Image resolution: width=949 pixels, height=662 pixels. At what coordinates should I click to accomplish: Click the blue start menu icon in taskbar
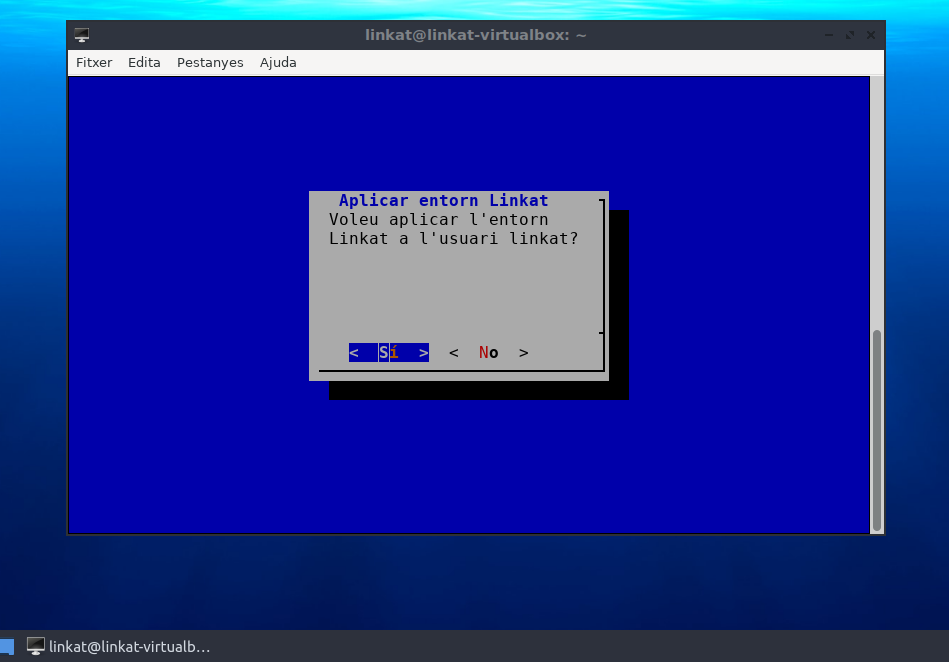(6, 647)
